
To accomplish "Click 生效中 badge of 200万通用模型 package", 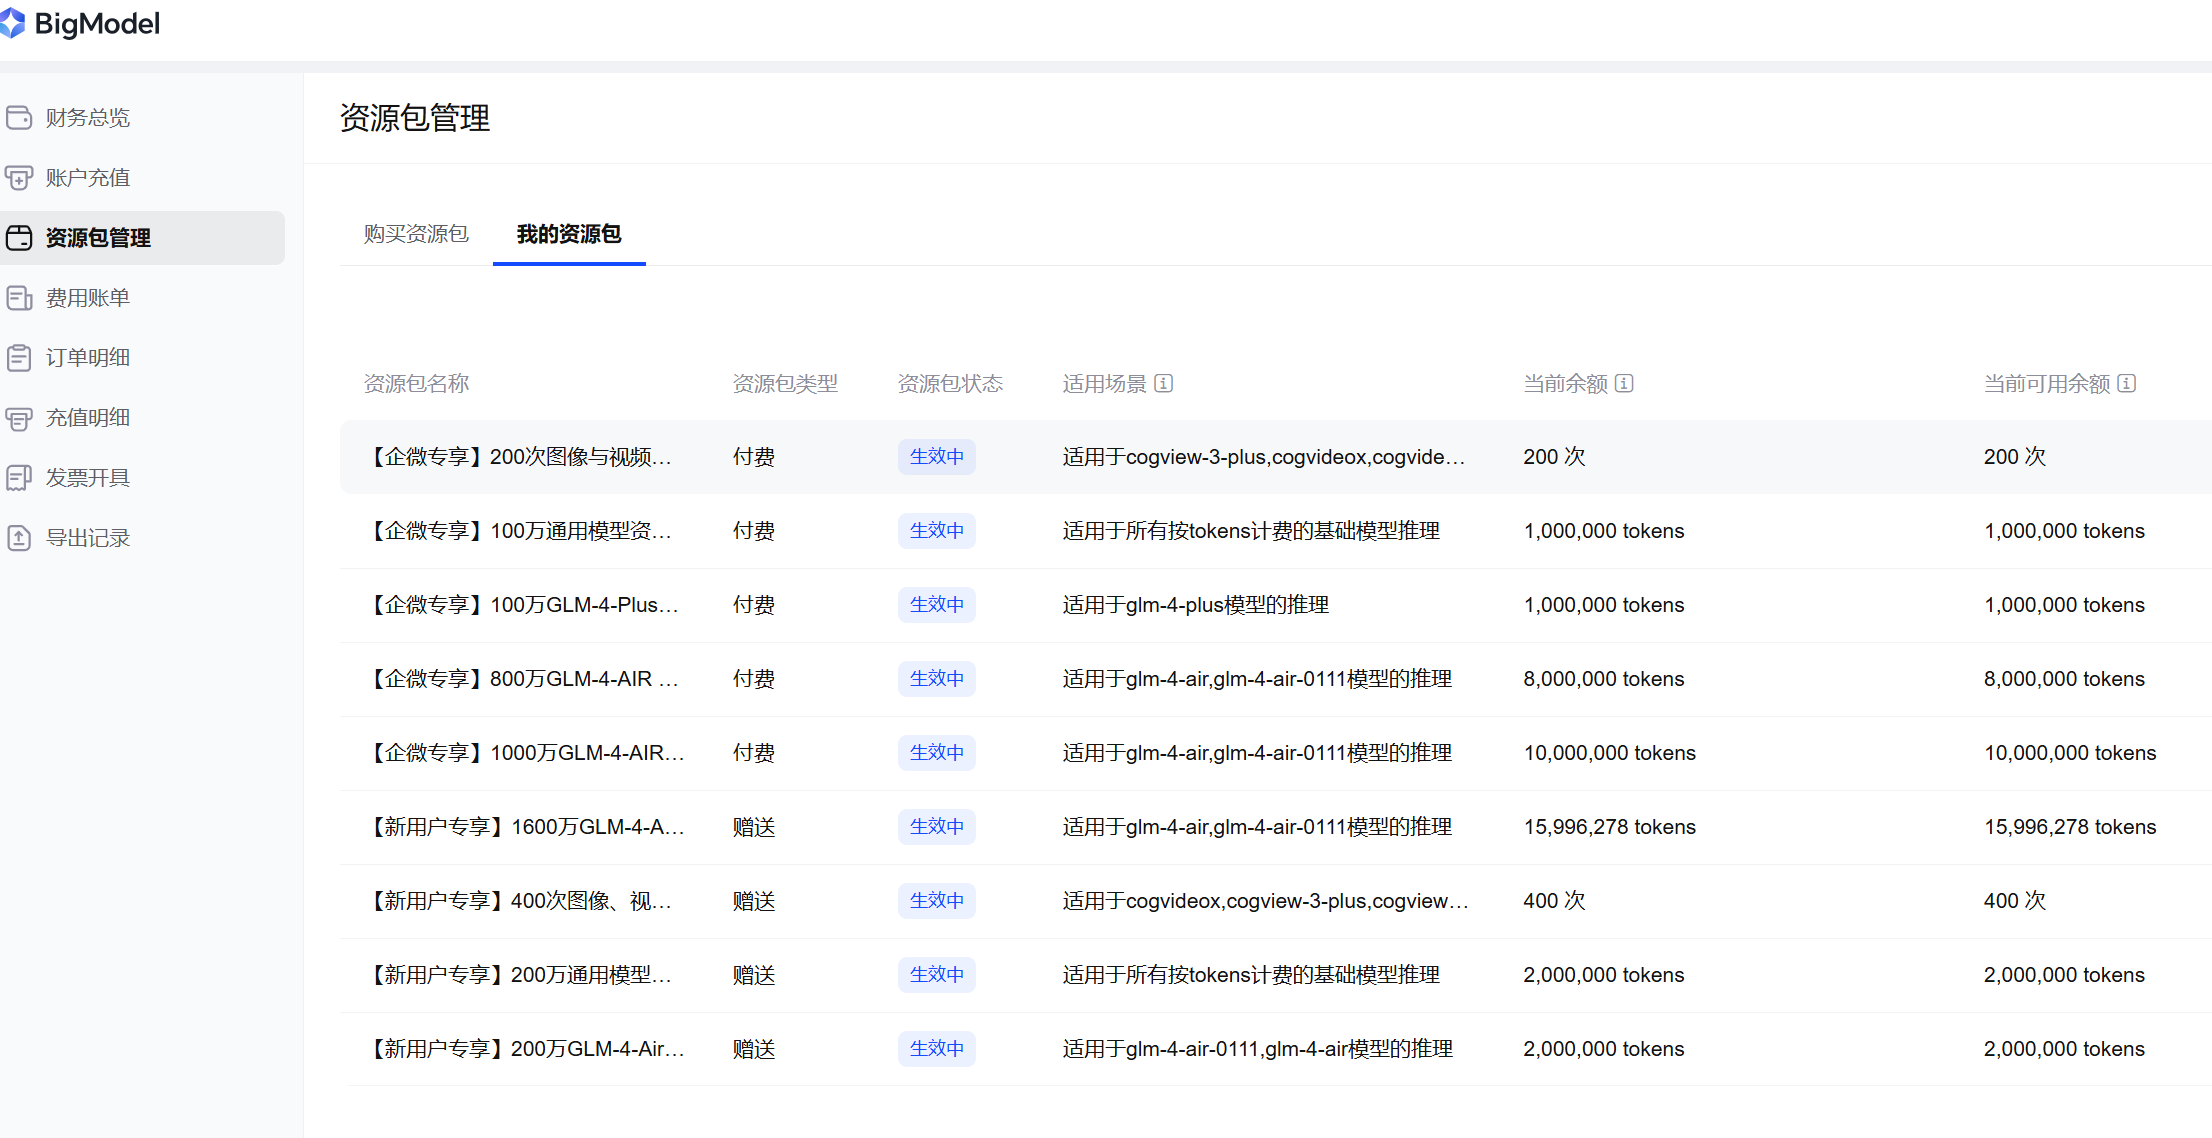I will pos(936,975).
